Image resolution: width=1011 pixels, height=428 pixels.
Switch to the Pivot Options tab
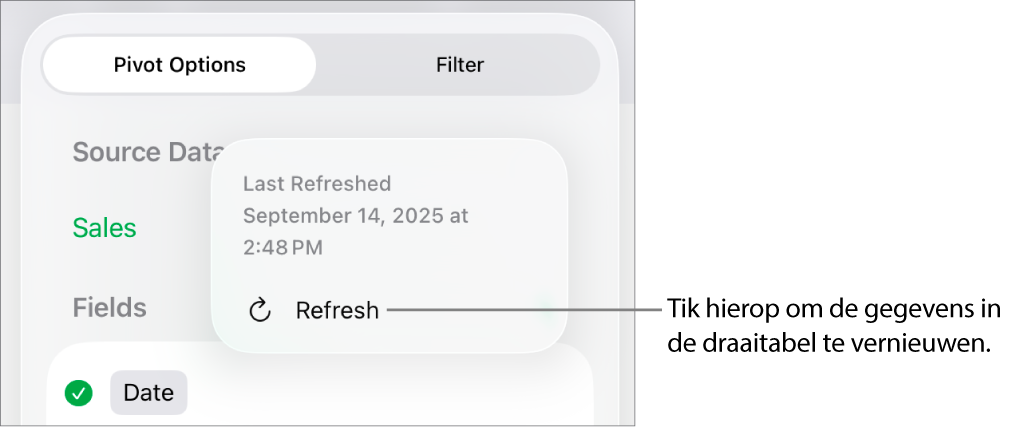[x=180, y=65]
